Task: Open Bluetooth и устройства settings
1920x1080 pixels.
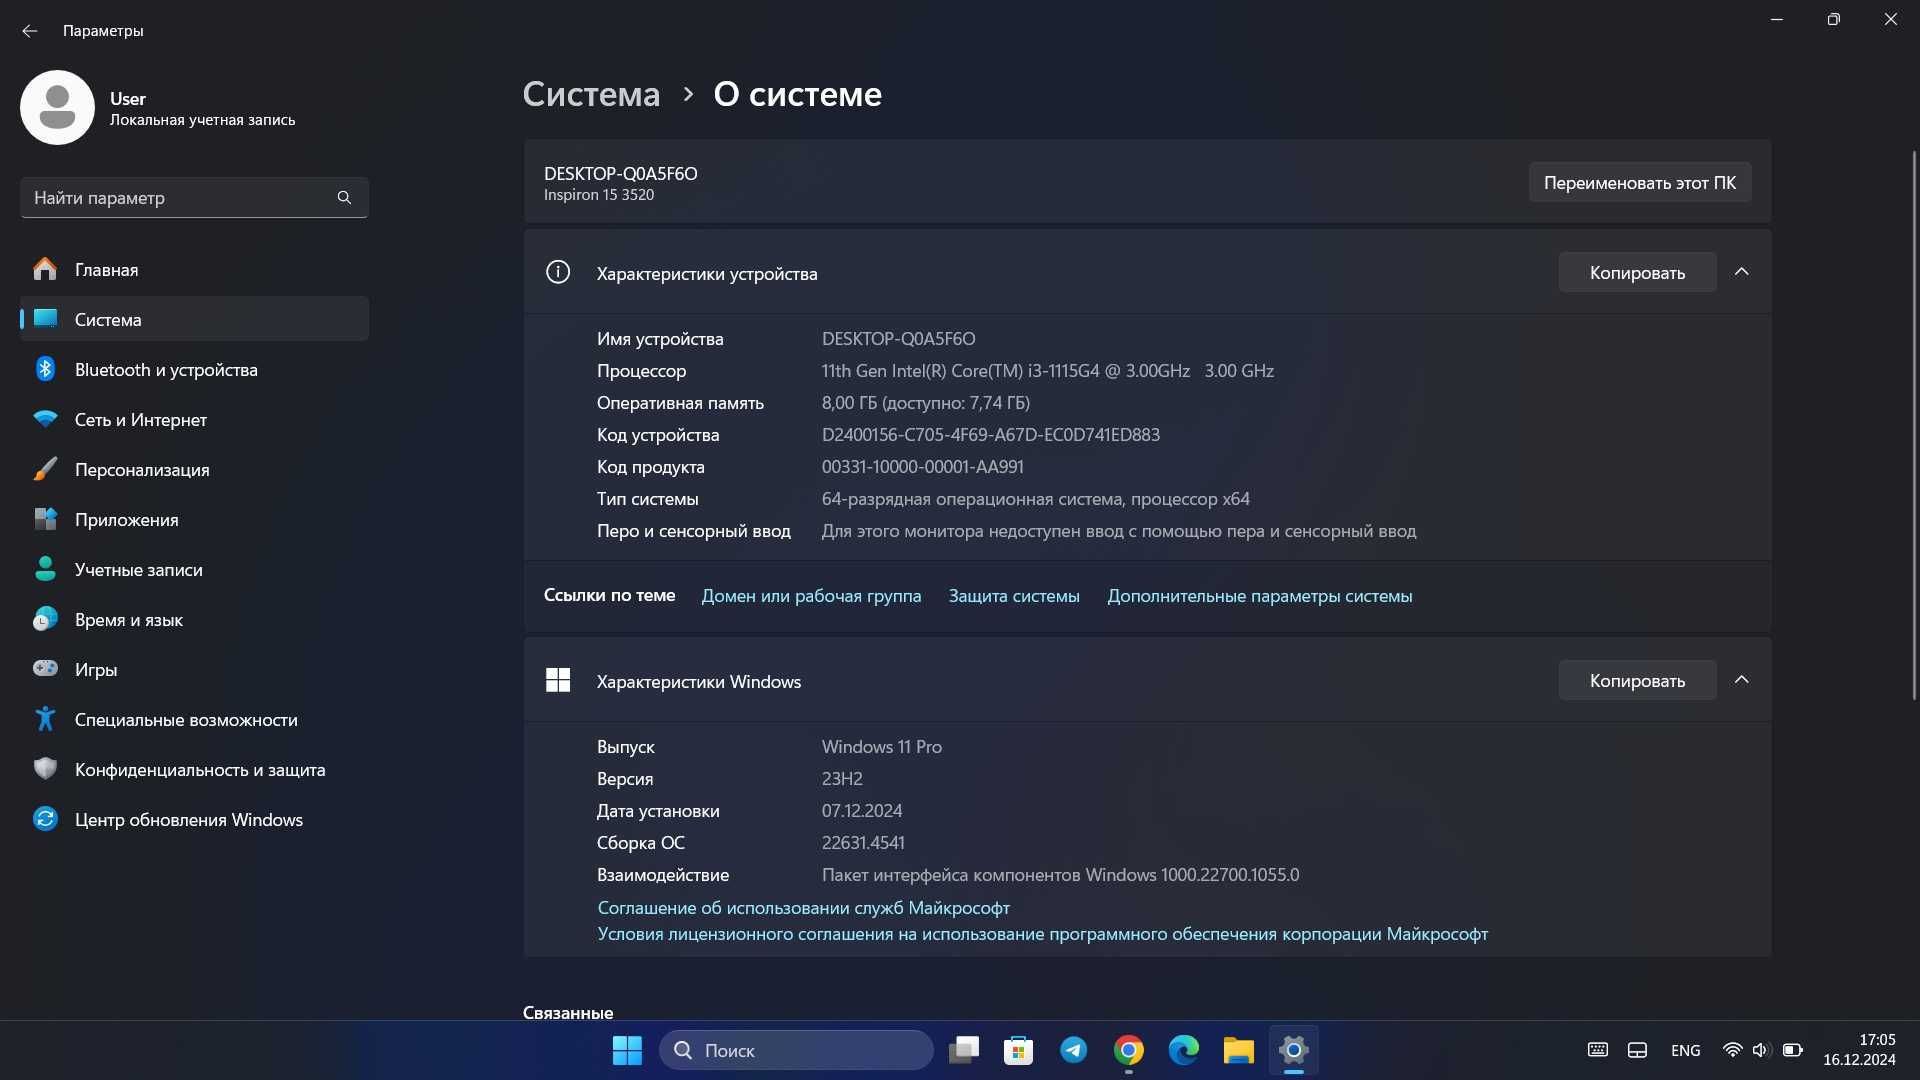Action: 194,369
